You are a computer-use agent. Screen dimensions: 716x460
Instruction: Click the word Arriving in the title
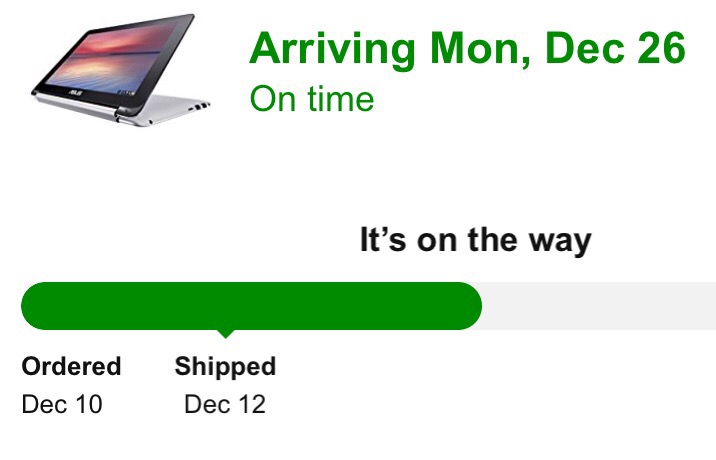[x=332, y=50]
